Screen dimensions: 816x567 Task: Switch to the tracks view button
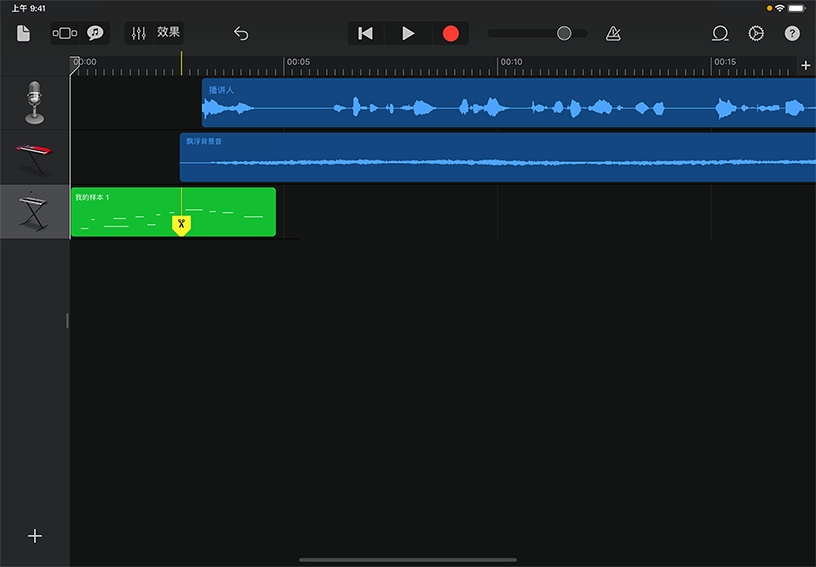tap(64, 33)
